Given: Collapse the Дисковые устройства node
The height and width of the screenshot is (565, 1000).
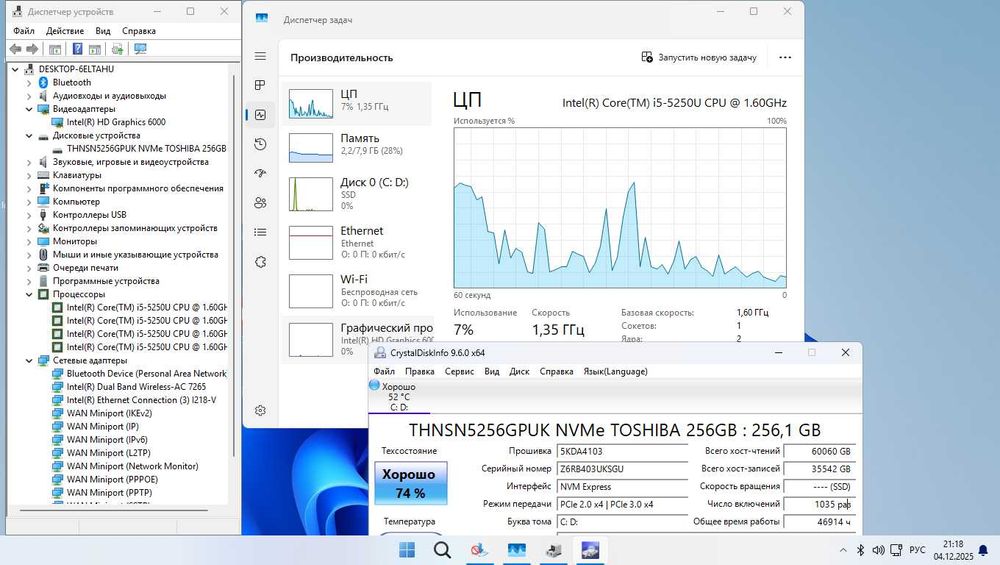Looking at the screenshot, I should coord(29,136).
